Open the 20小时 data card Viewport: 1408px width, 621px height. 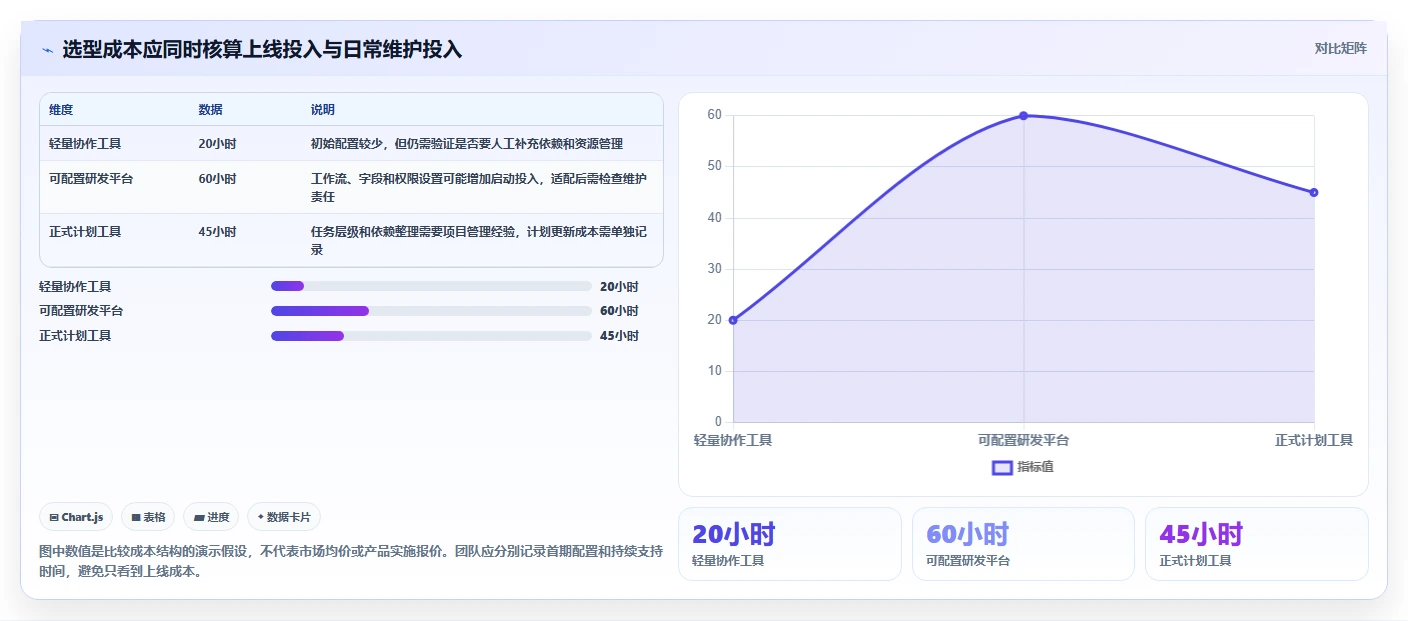coord(790,544)
